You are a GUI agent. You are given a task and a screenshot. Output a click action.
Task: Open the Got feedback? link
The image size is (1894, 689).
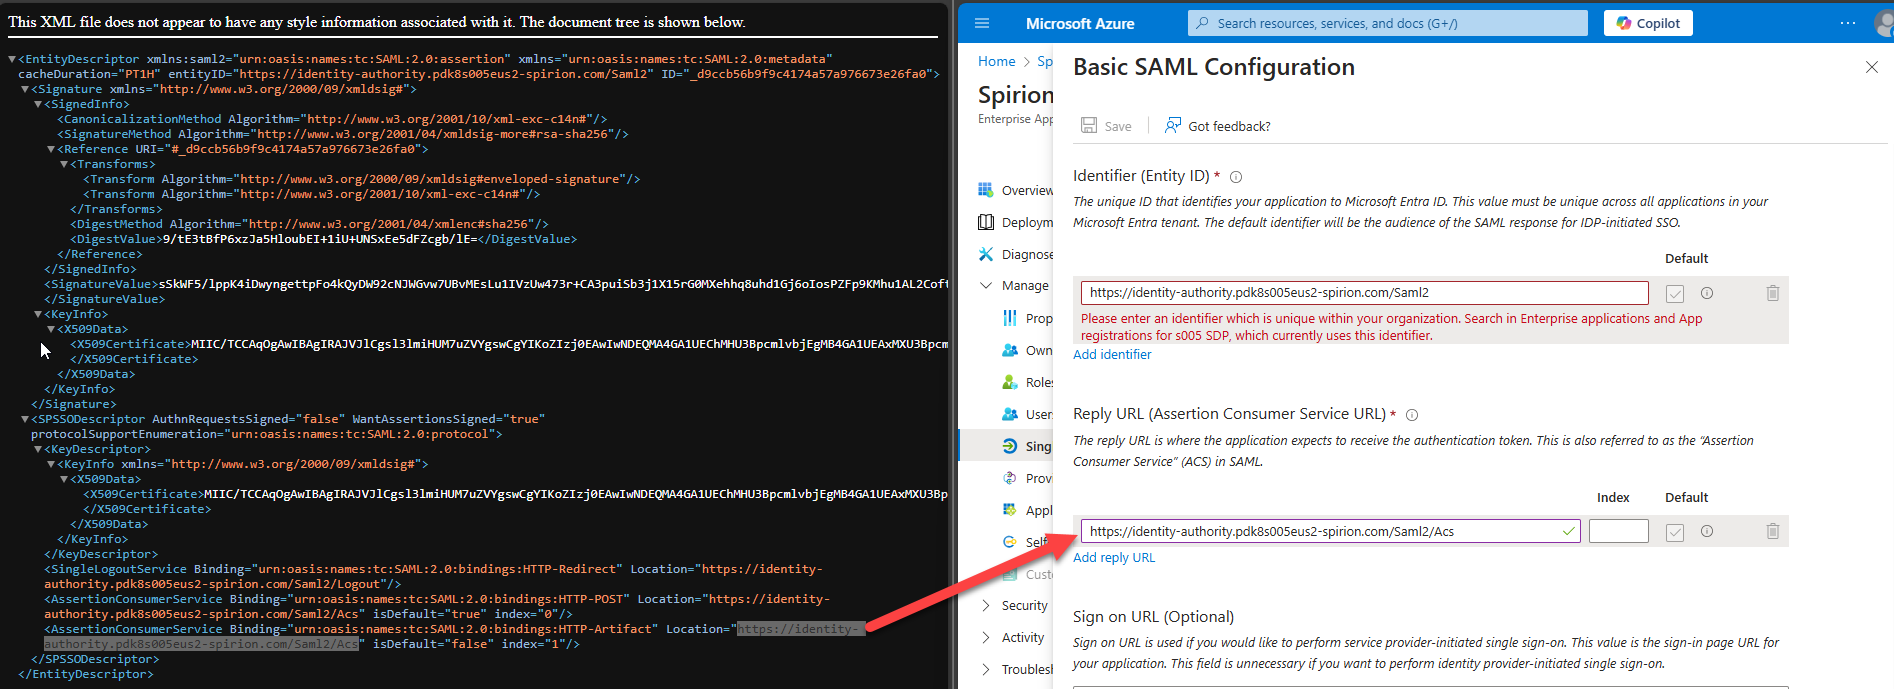[x=1228, y=126]
